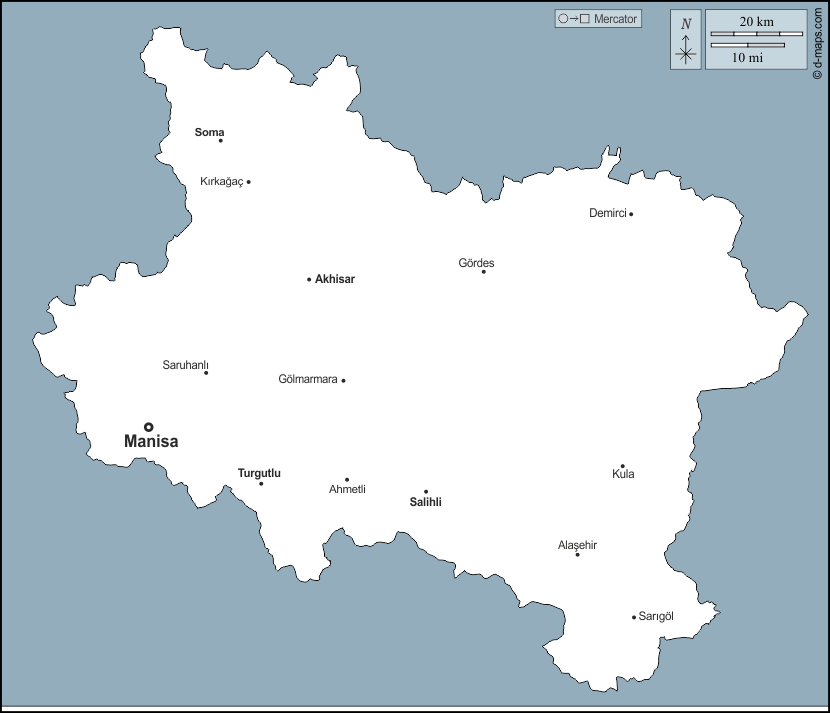The height and width of the screenshot is (713, 830).
Task: Open the d-maps.com copyright link
Action: pyautogui.click(x=817, y=42)
